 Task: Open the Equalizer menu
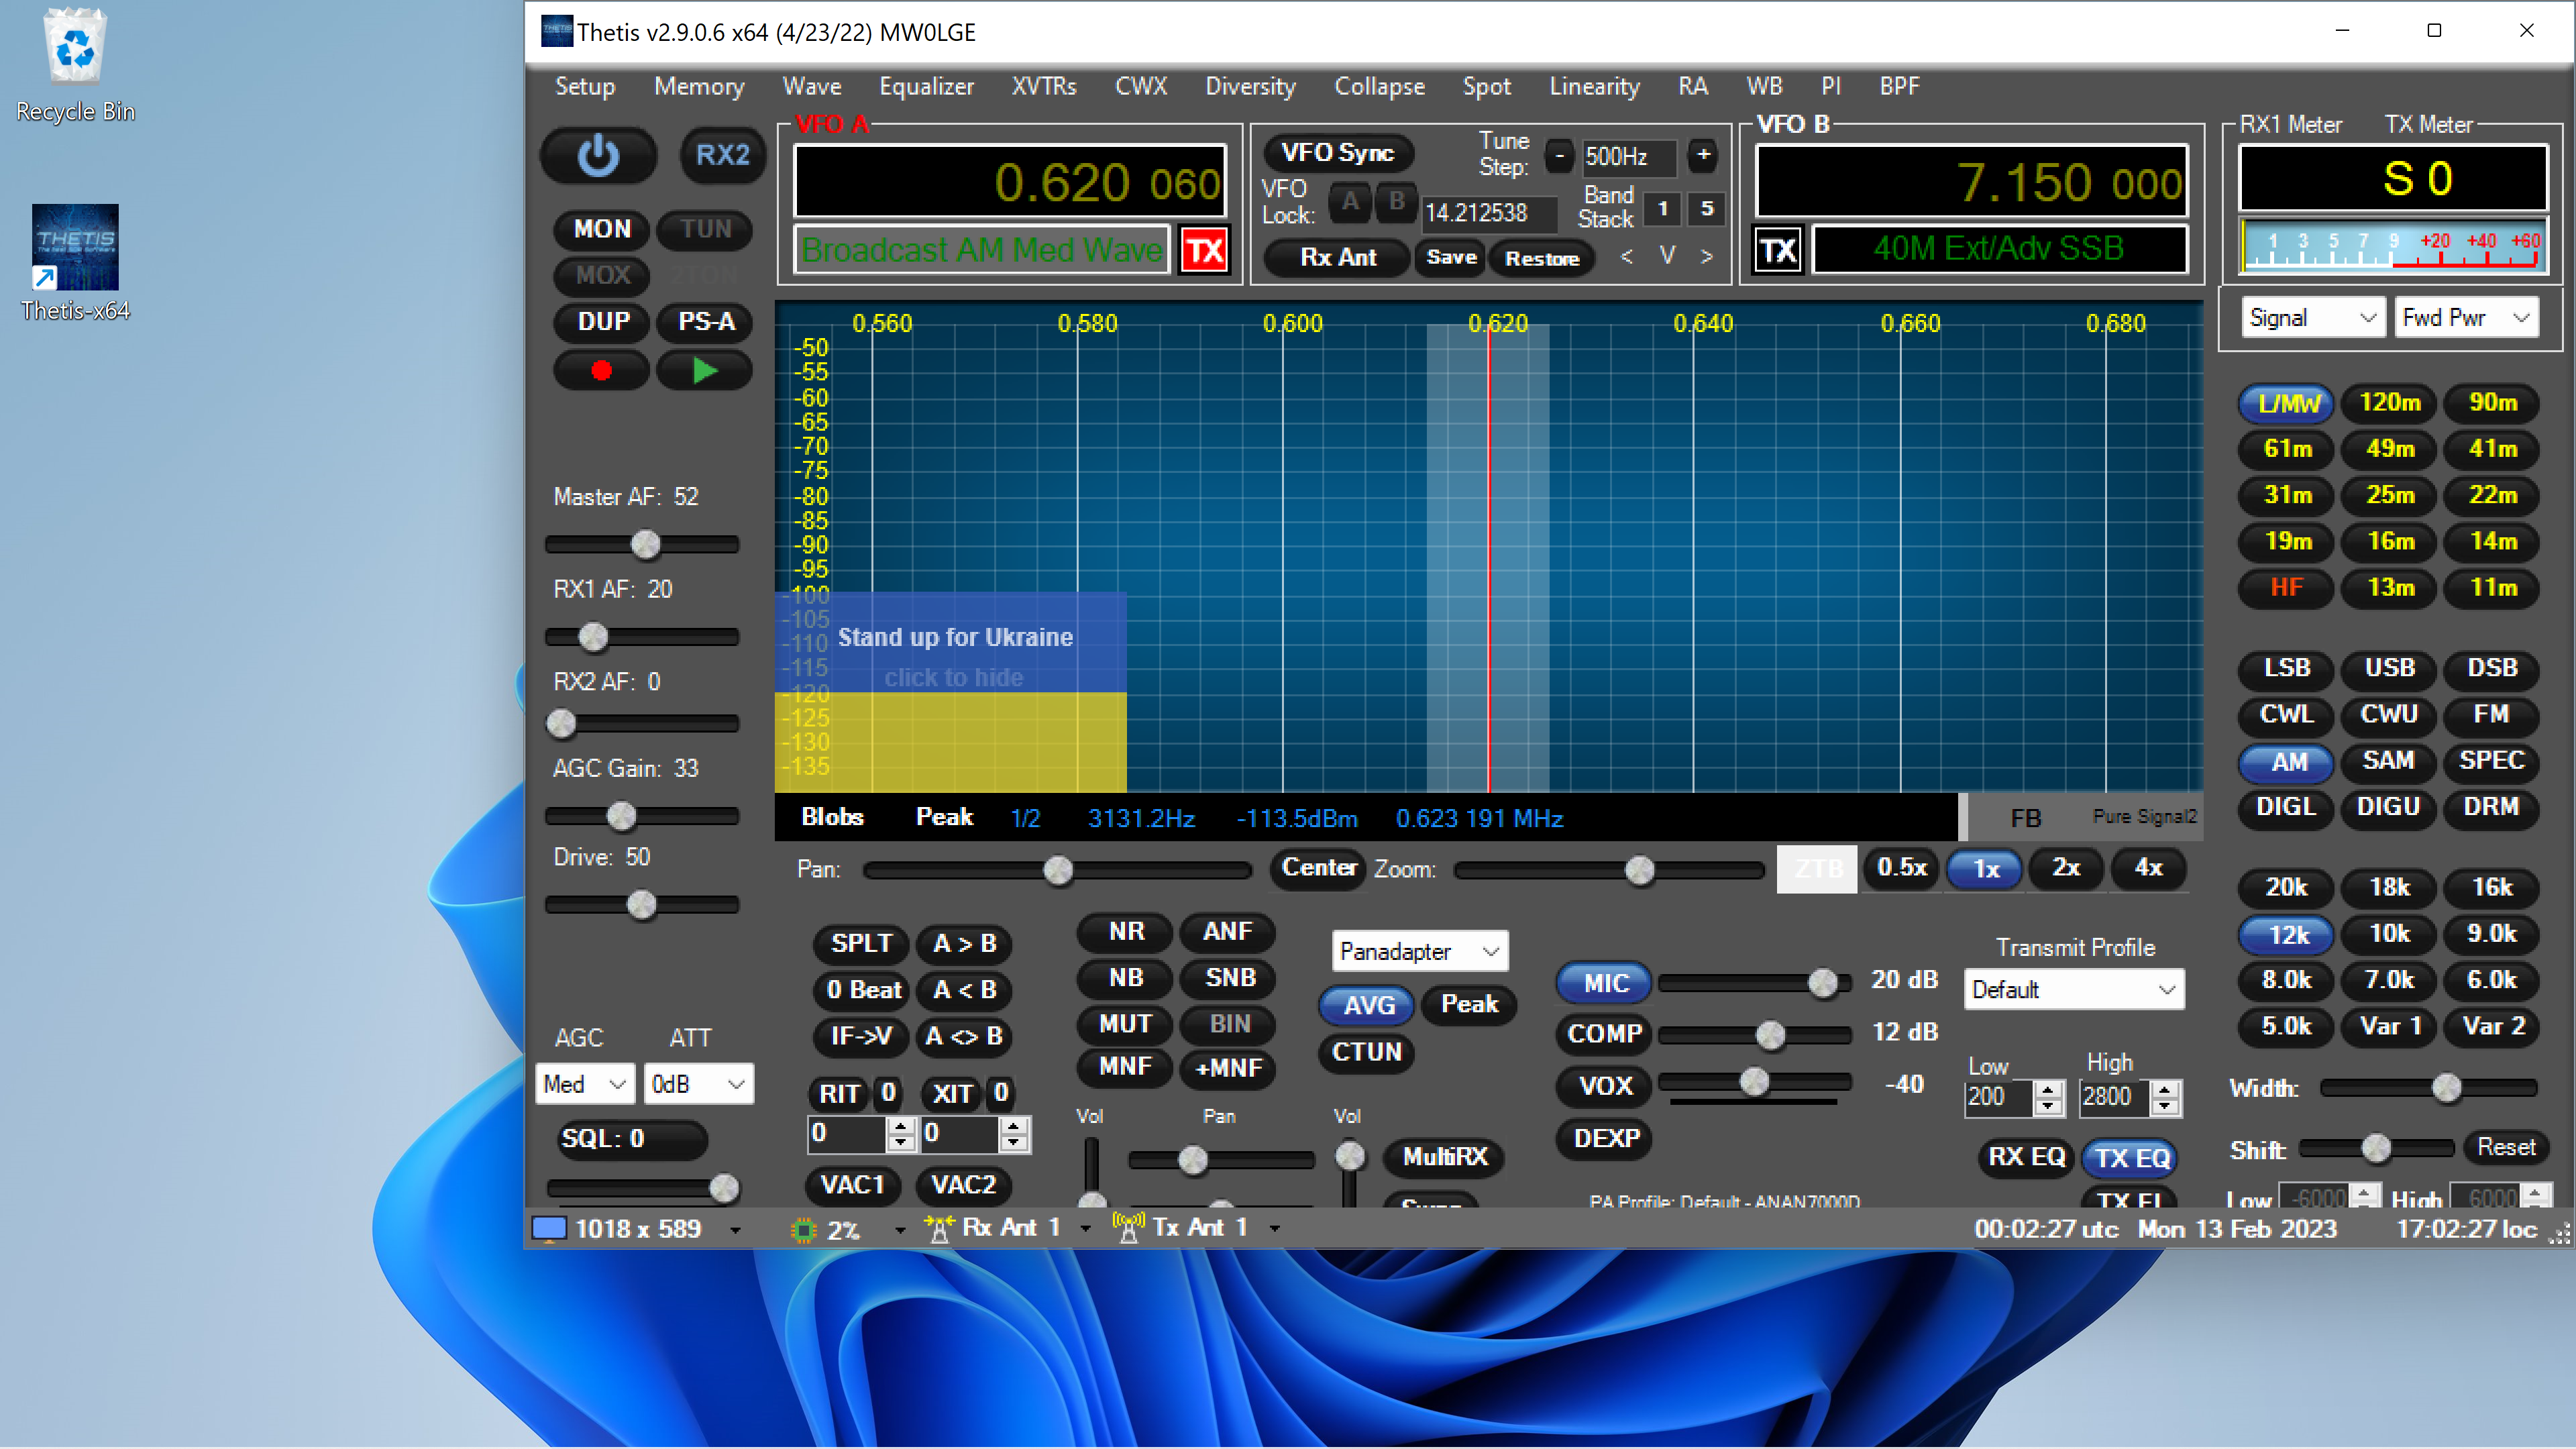click(x=926, y=87)
